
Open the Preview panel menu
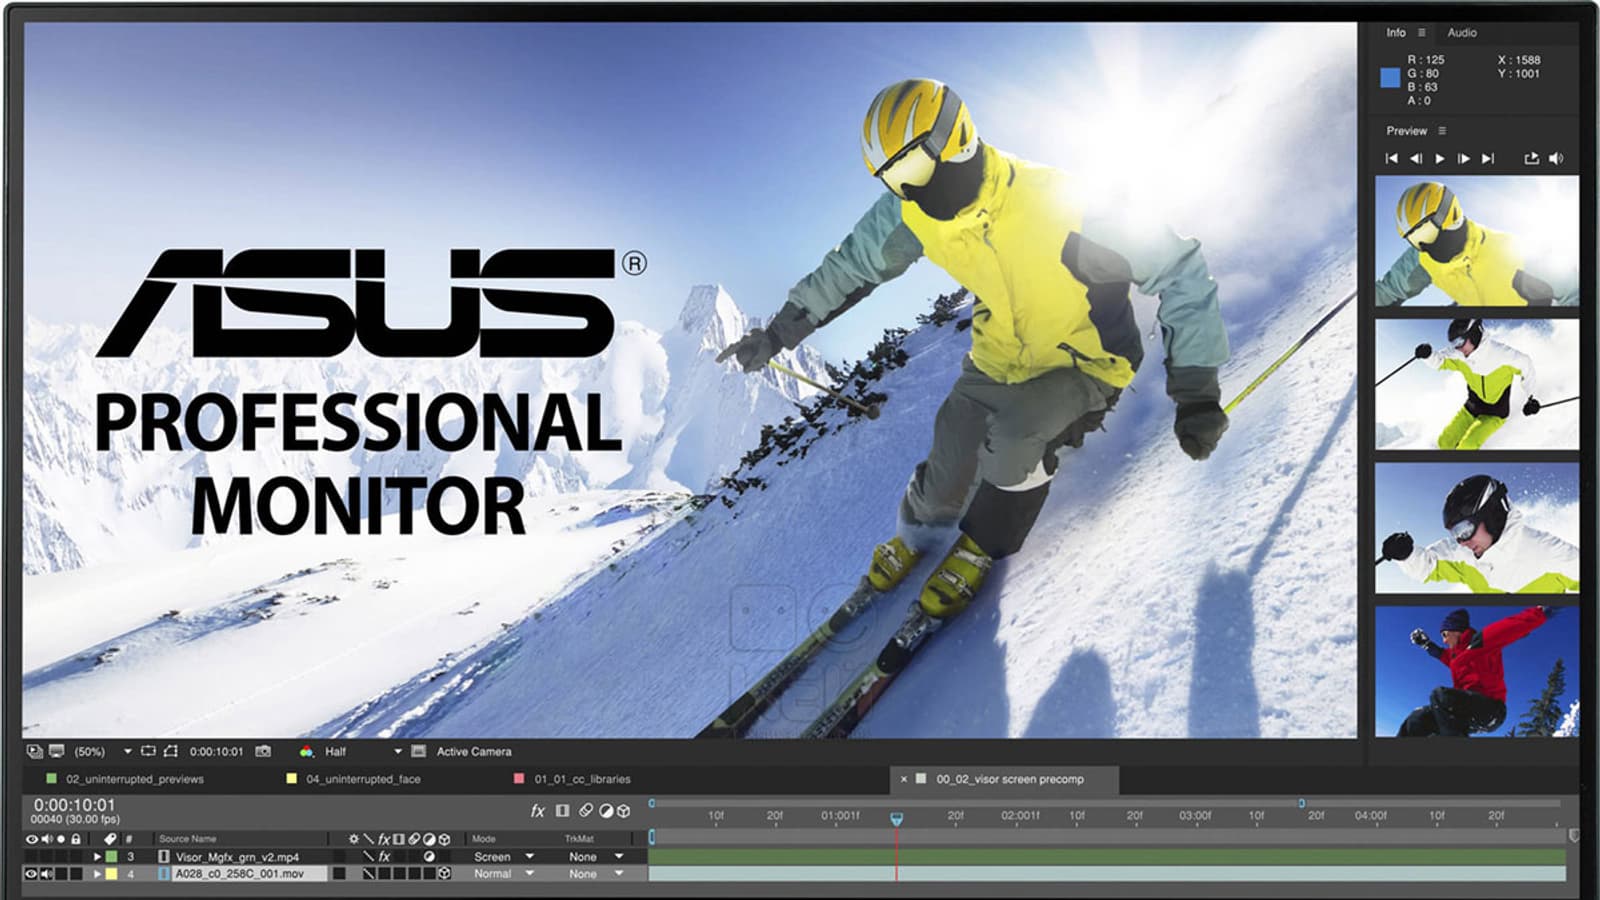tap(1442, 131)
